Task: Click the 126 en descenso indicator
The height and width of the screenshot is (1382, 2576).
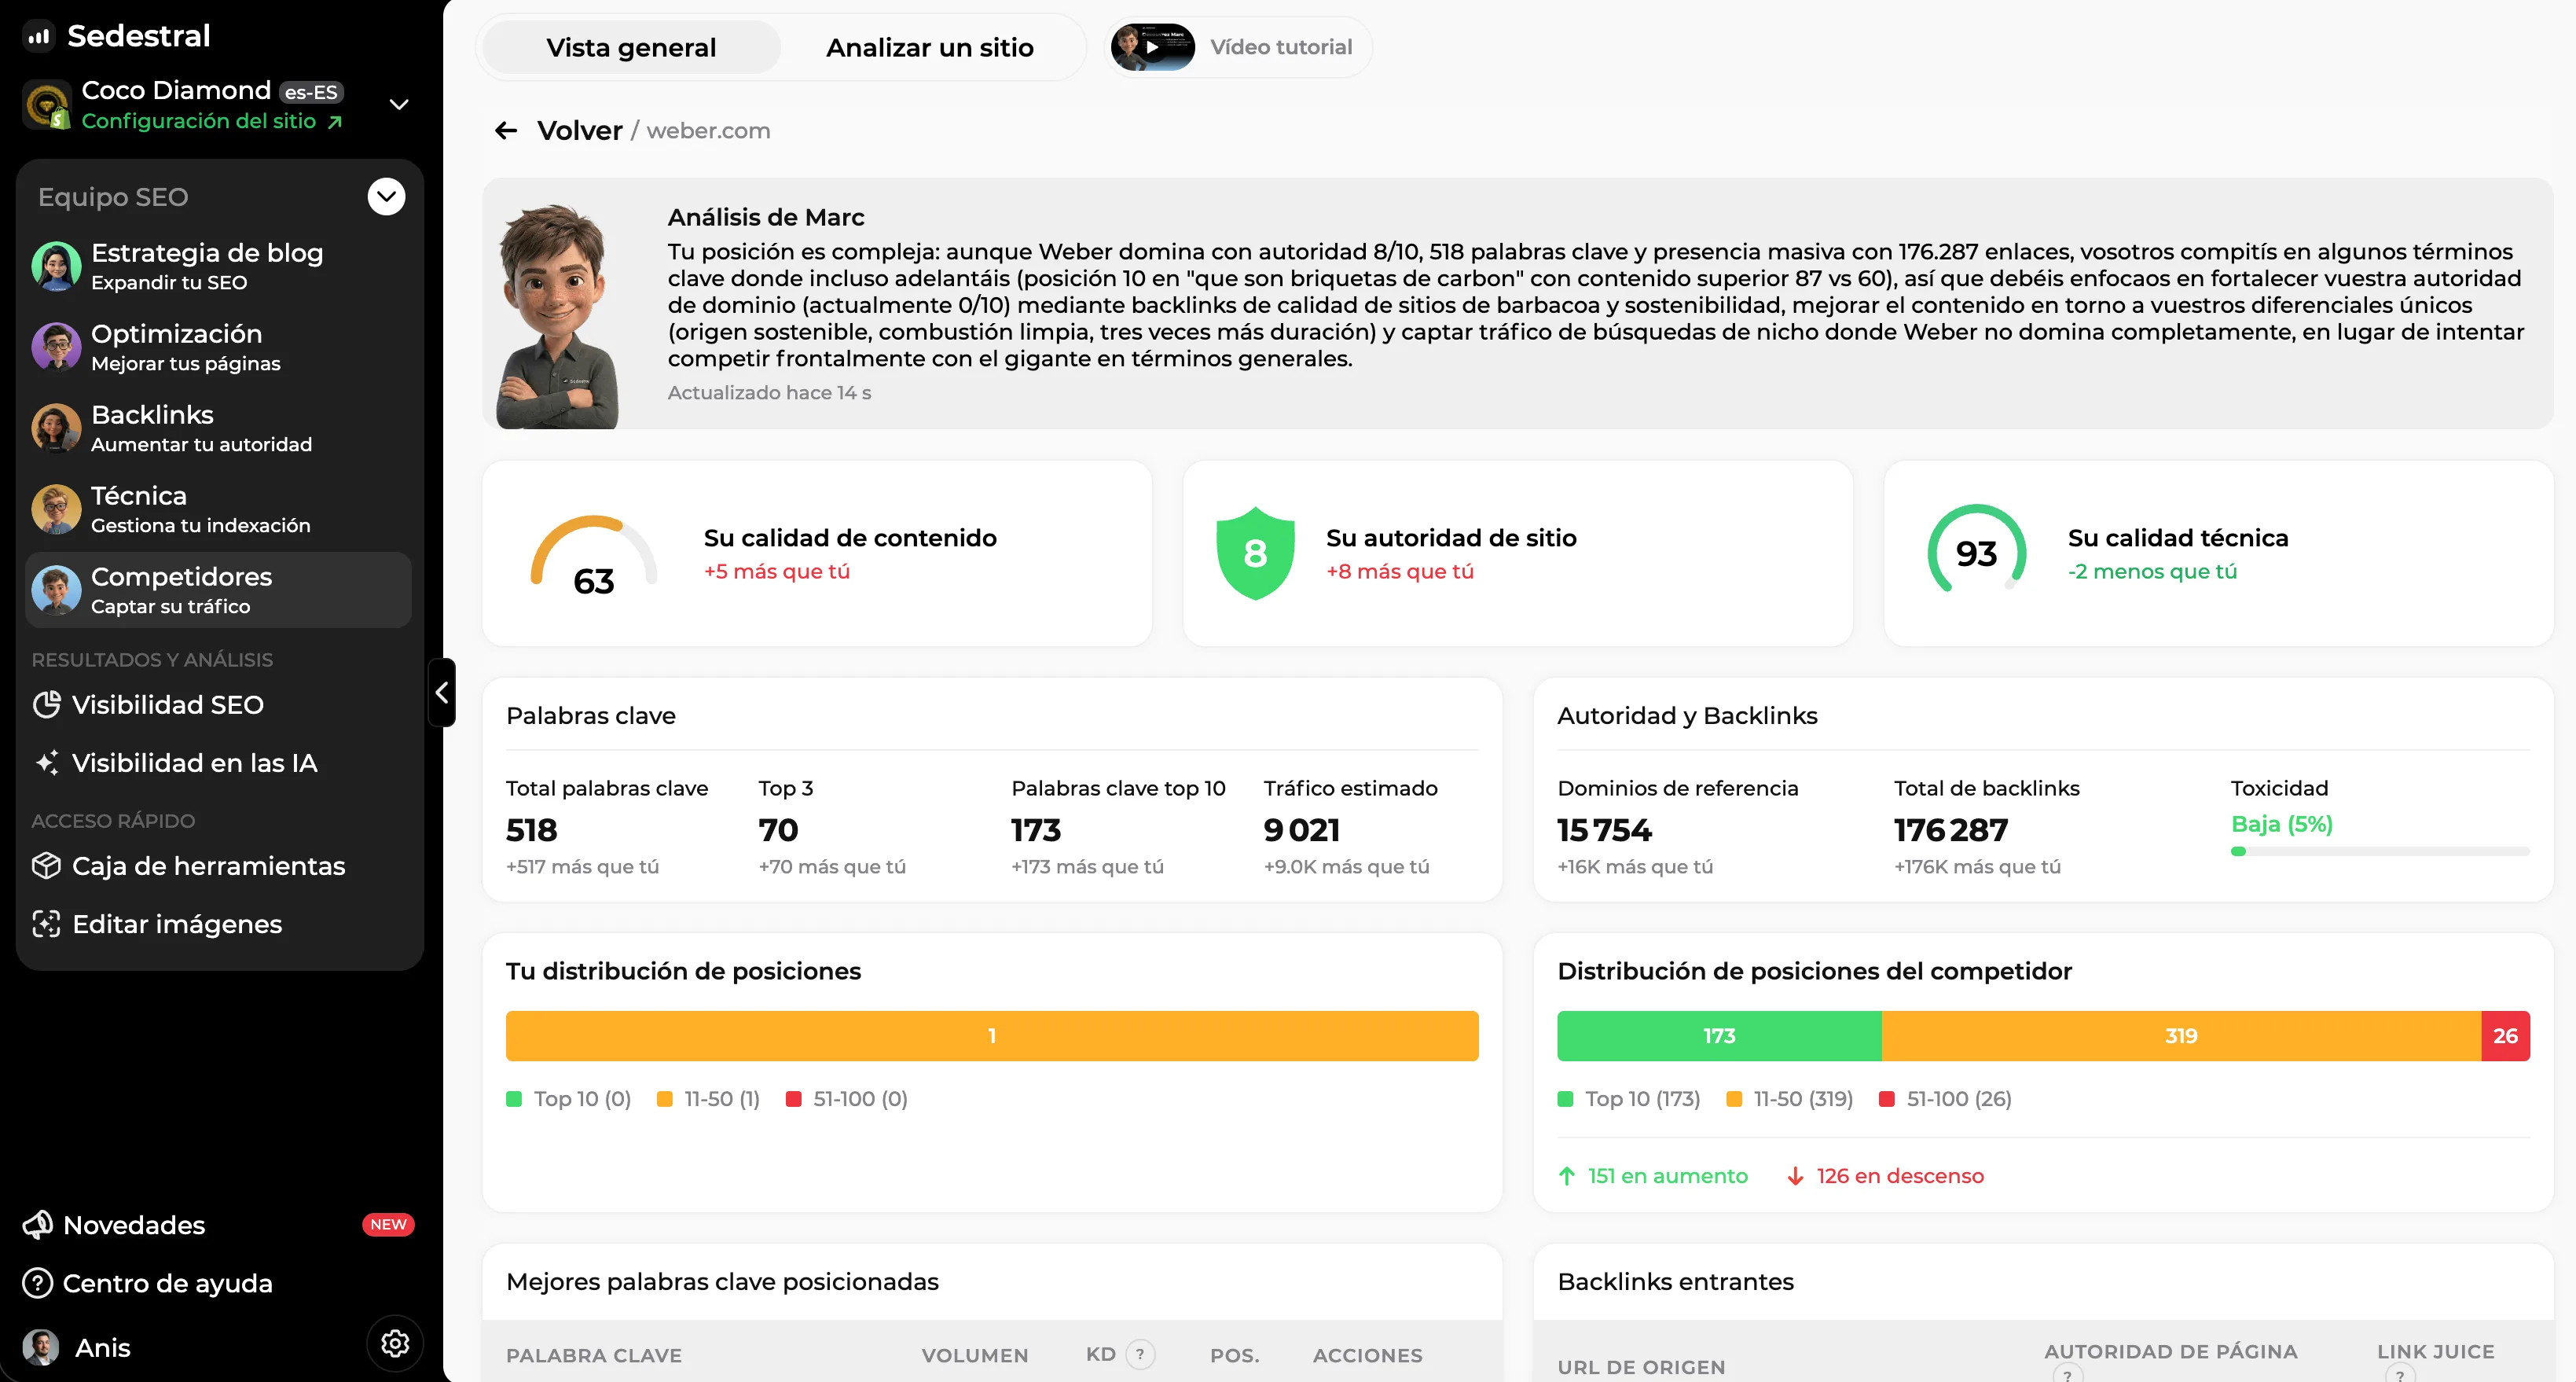Action: coord(1886,1176)
